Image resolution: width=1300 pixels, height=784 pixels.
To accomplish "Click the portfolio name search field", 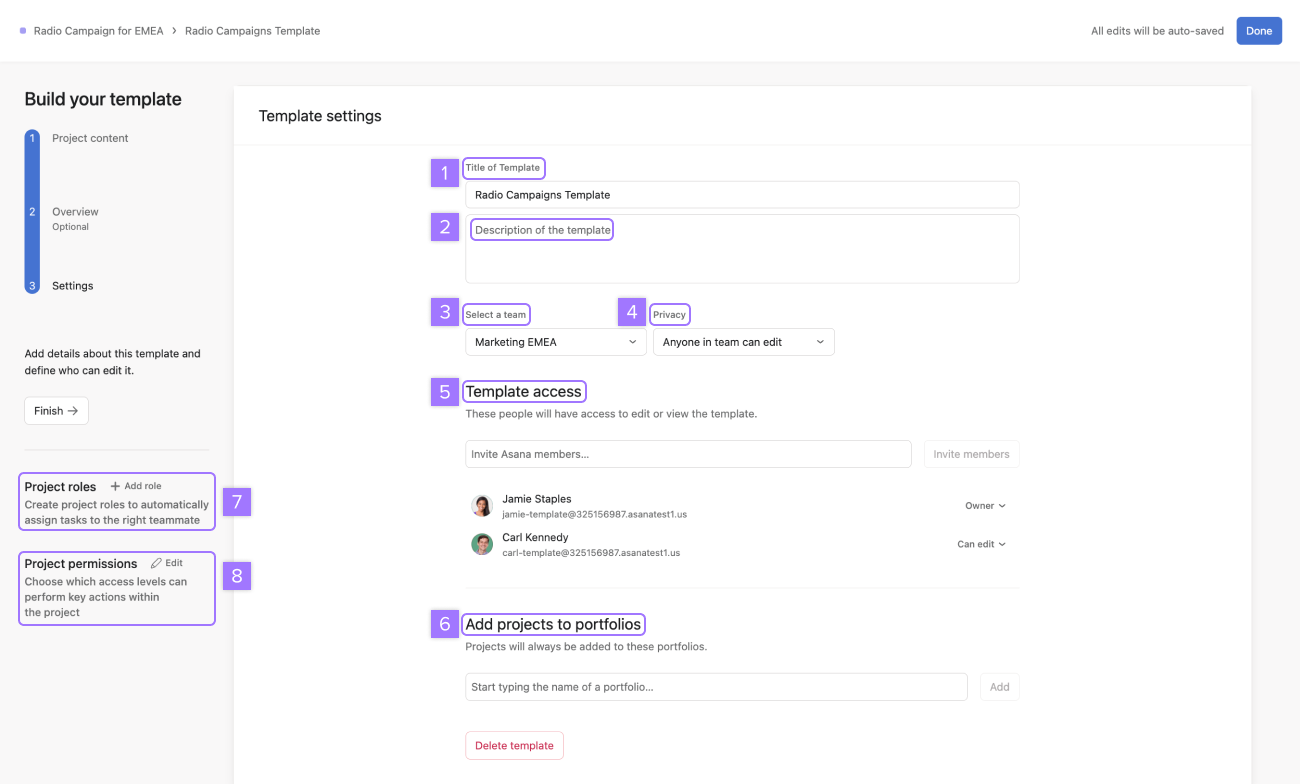I will (x=716, y=687).
